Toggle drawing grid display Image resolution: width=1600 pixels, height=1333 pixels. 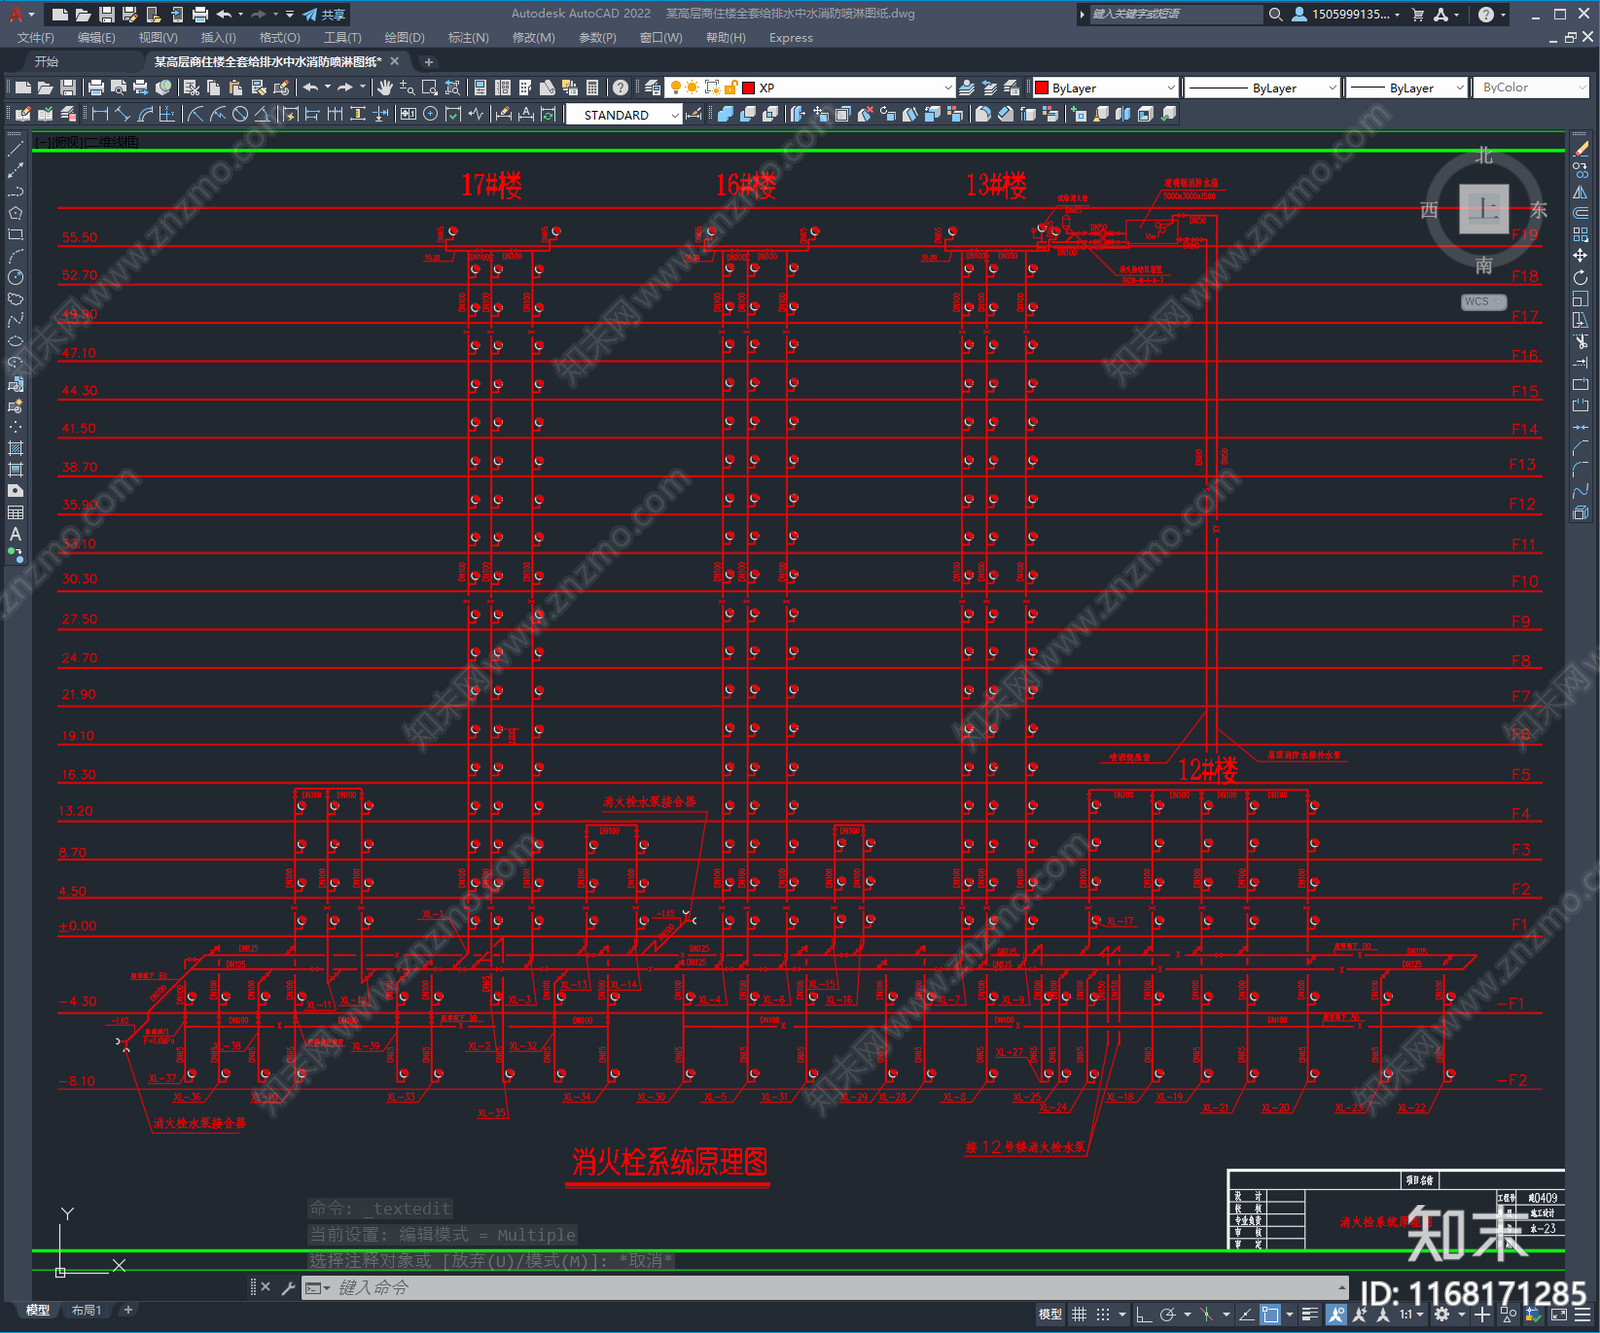(x=1079, y=1314)
